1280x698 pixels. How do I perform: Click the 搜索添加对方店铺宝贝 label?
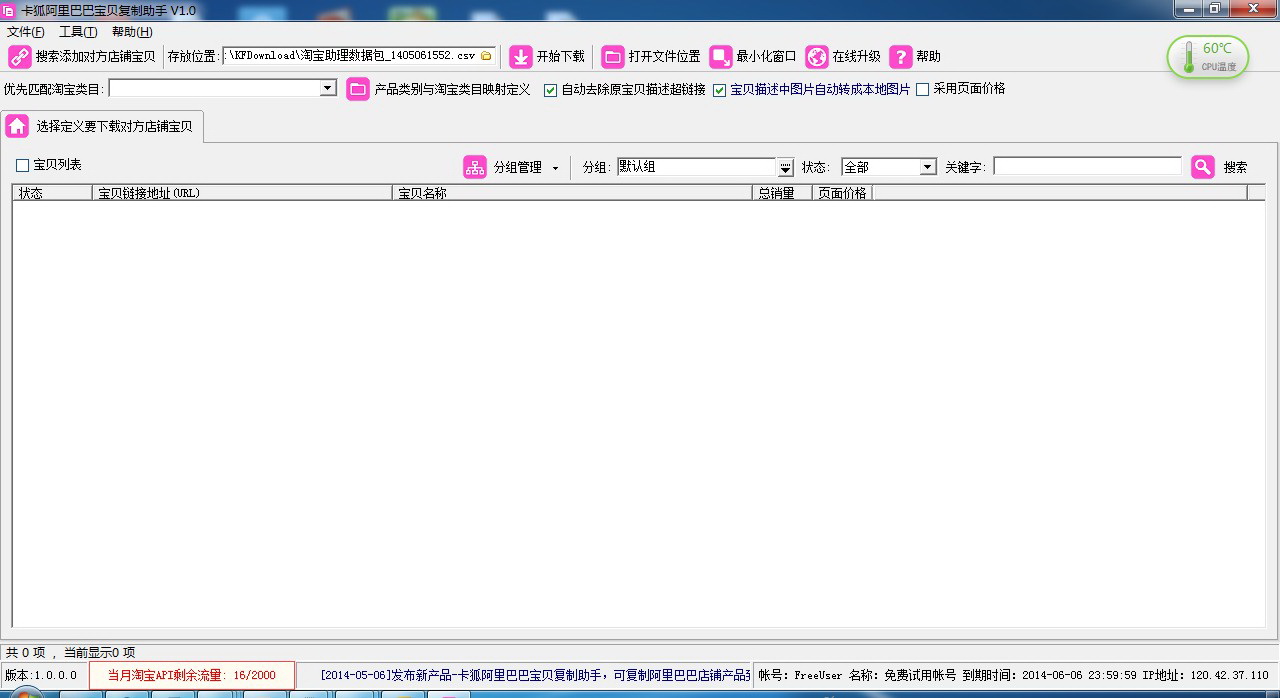[x=96, y=56]
